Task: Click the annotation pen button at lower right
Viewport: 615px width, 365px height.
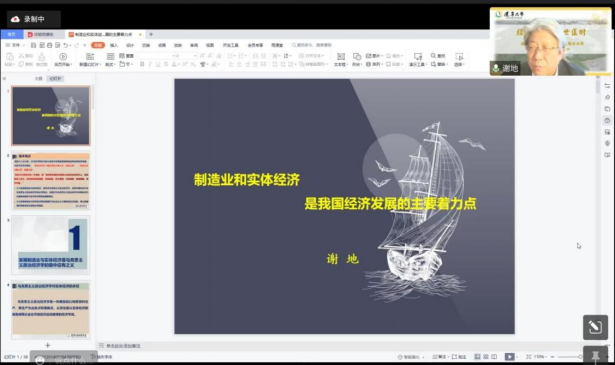Action: click(595, 327)
